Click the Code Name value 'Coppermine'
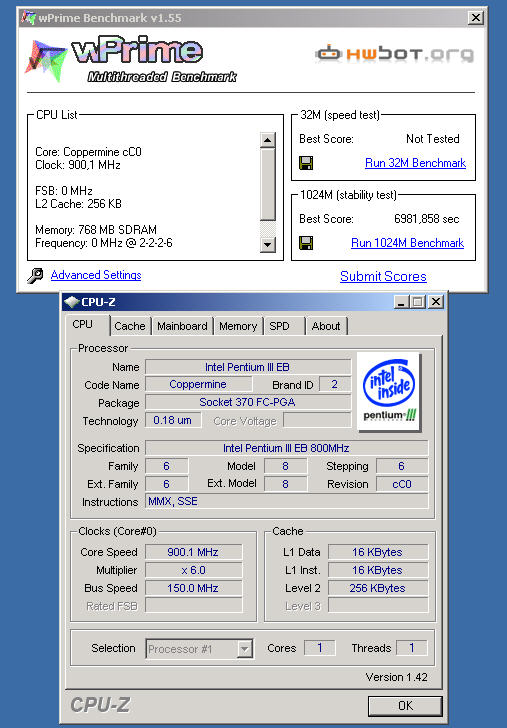The width and height of the screenshot is (507, 728). [x=198, y=384]
